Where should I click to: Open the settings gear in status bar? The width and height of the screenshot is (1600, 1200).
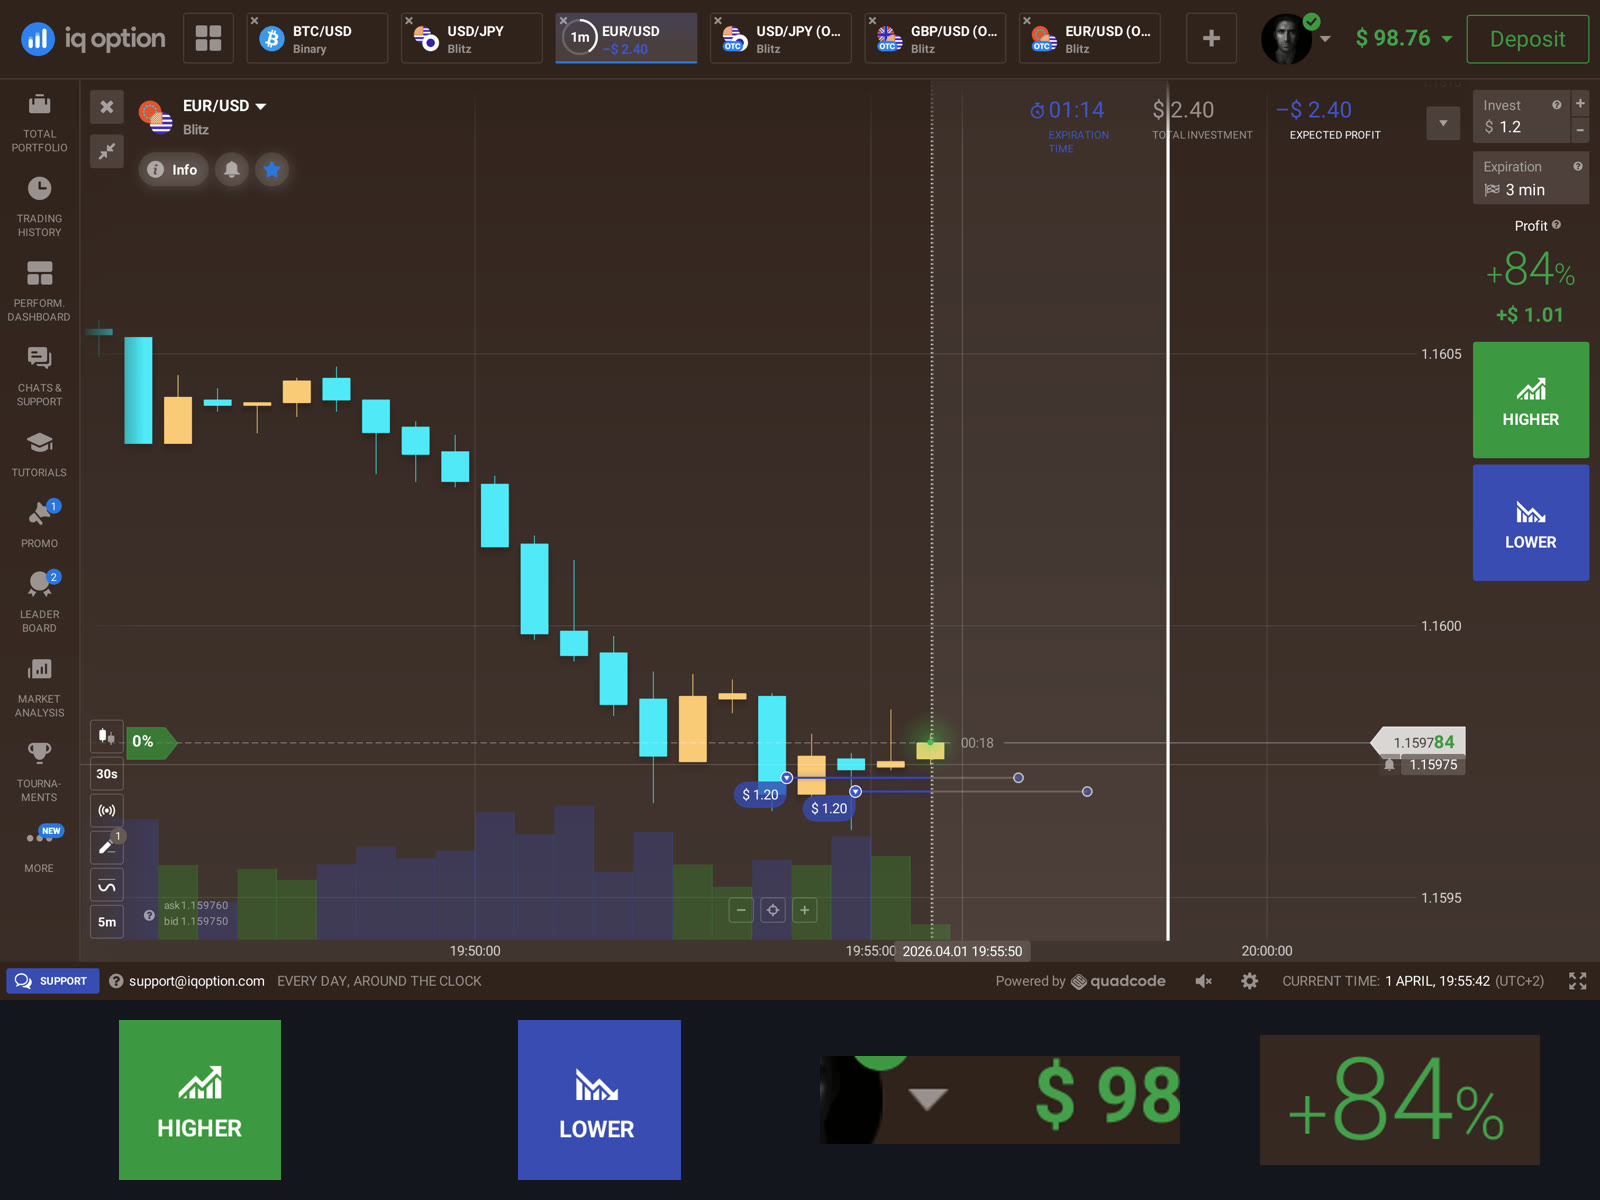pos(1249,981)
